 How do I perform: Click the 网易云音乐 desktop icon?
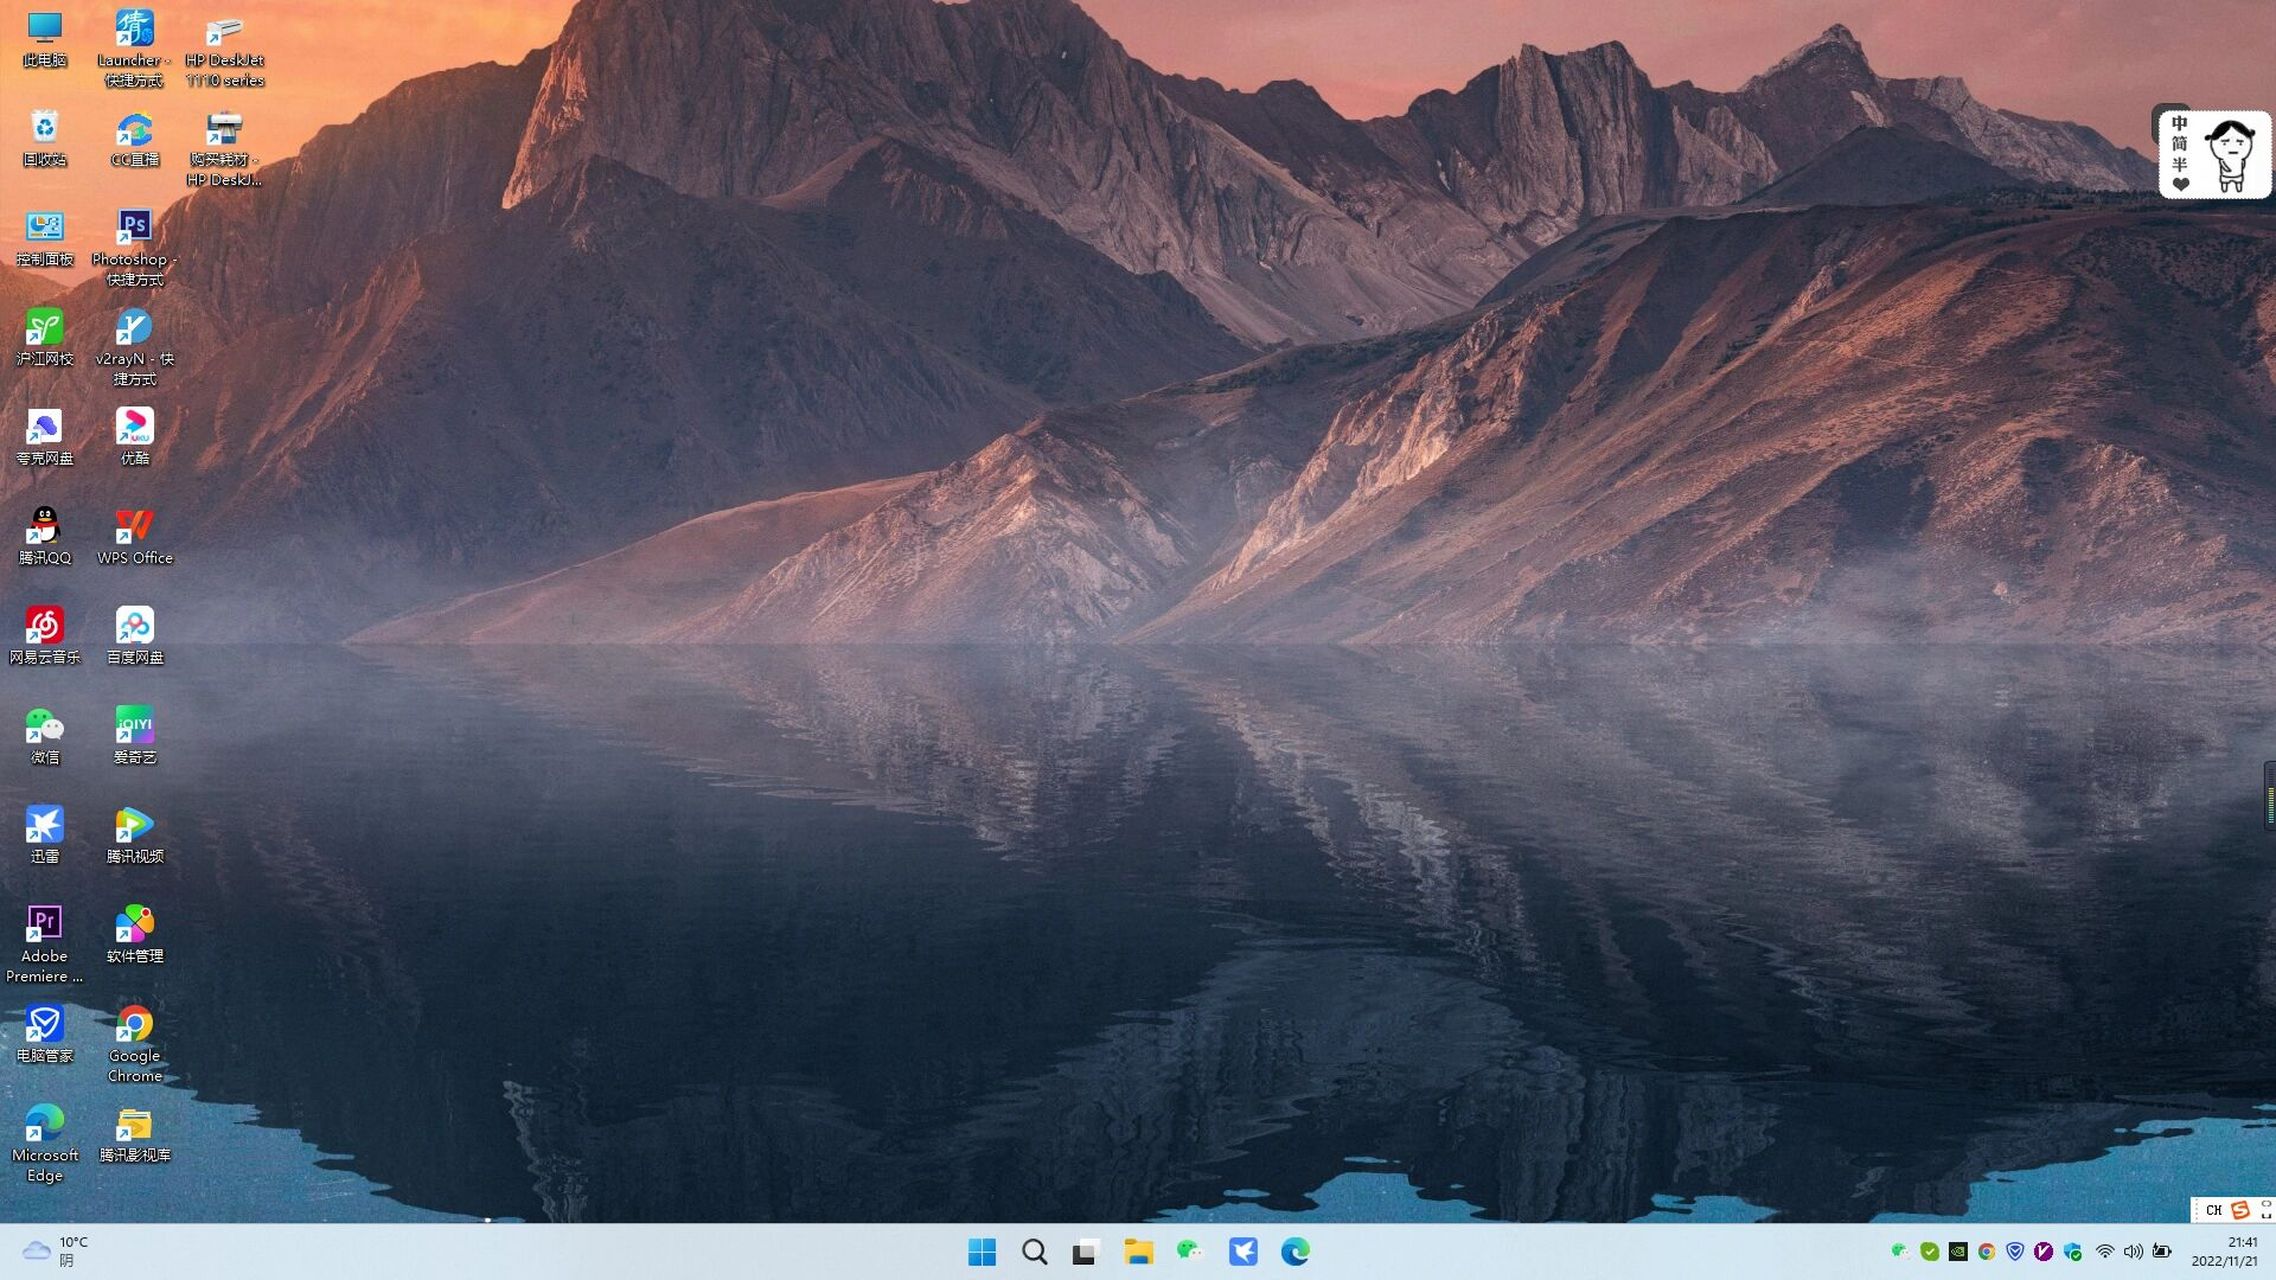[44, 626]
